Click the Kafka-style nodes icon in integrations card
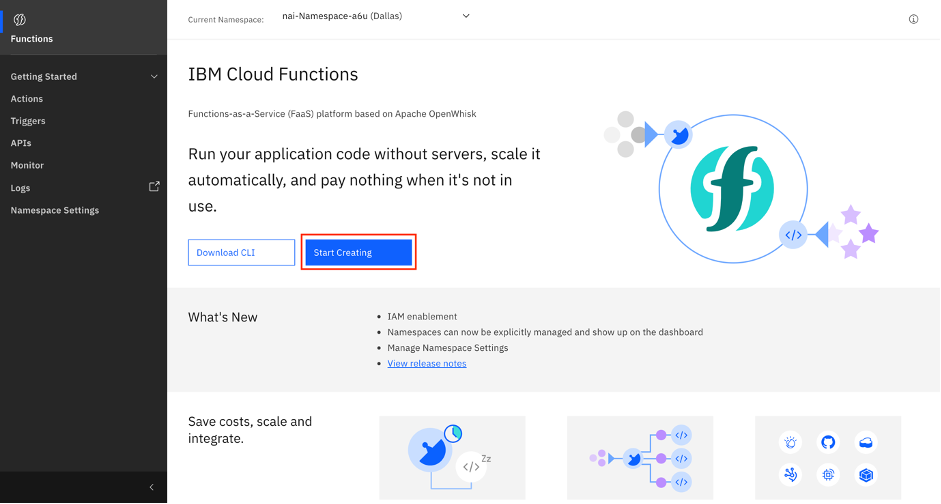Image resolution: width=941 pixels, height=504 pixels. point(790,475)
